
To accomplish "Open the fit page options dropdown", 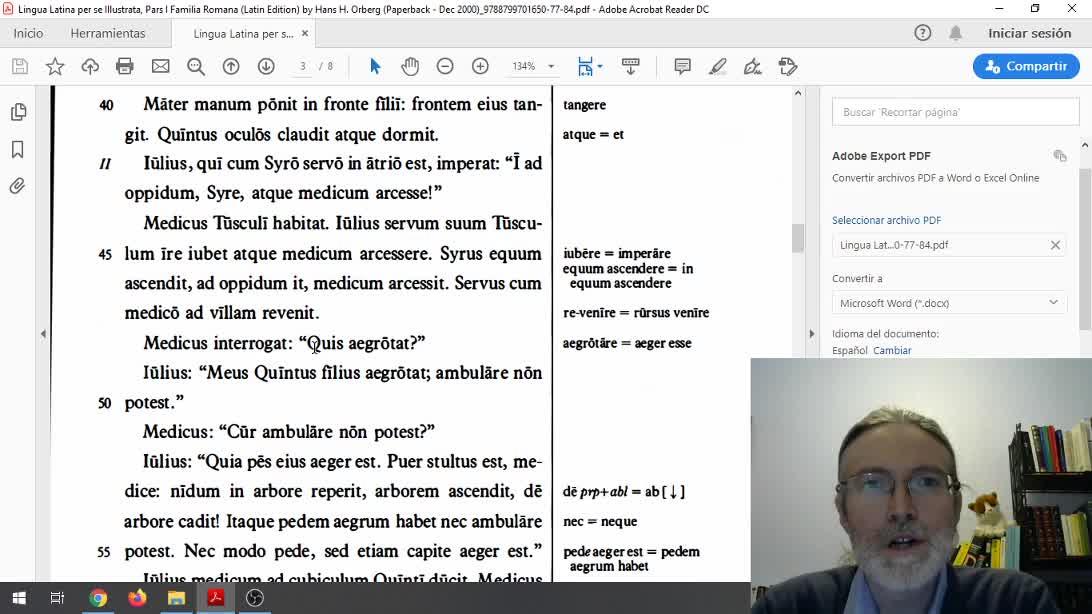I will point(590,66).
